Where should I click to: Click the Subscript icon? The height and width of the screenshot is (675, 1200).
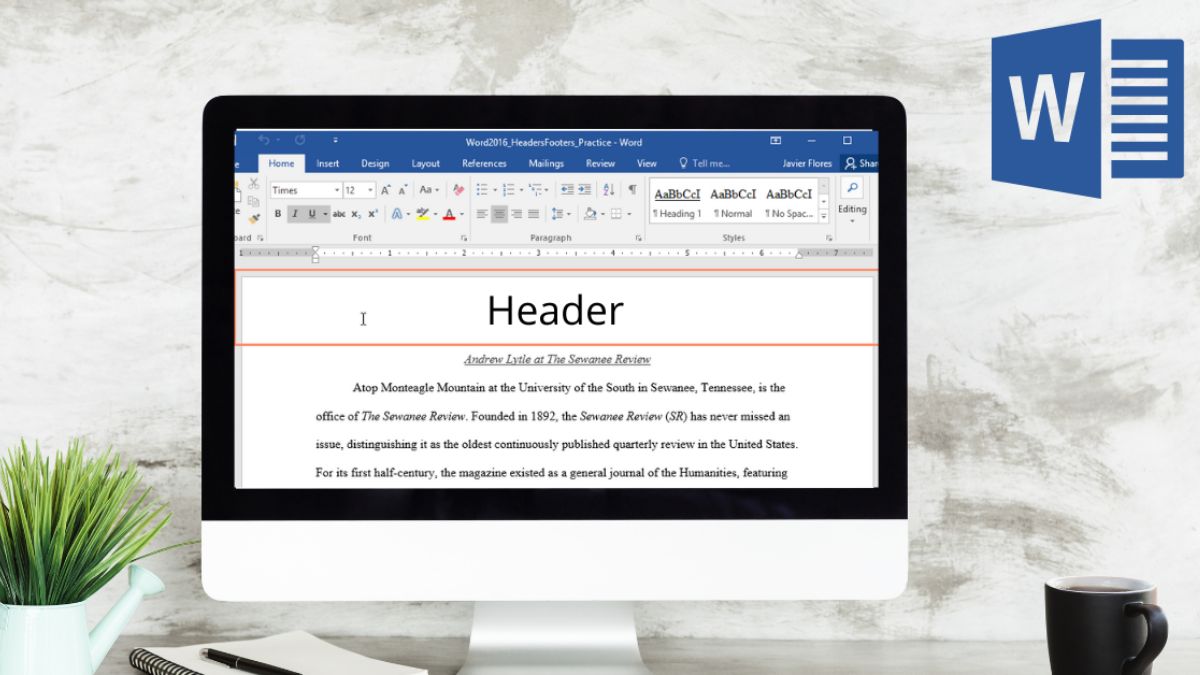coord(356,214)
